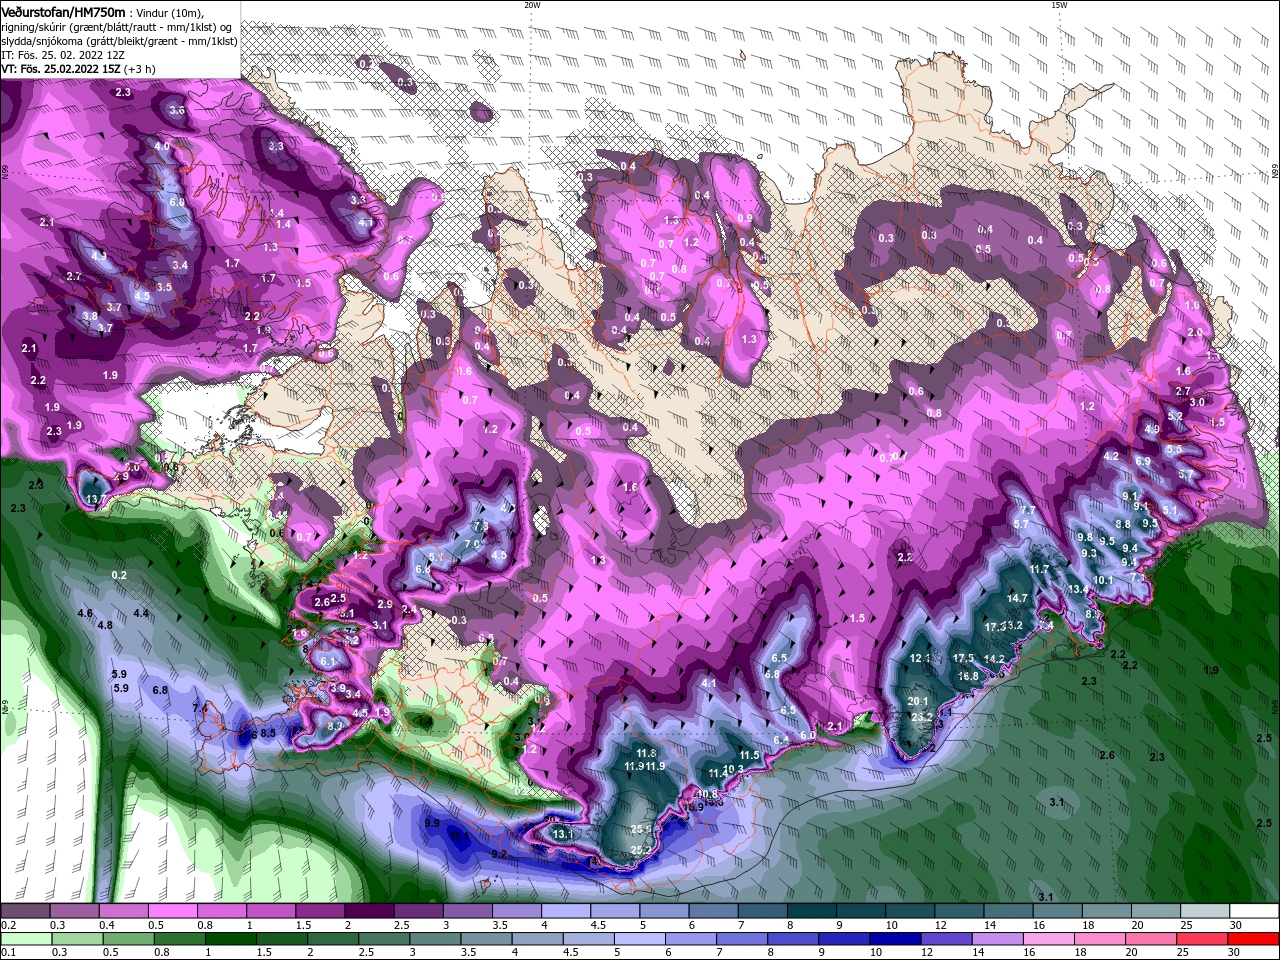The image size is (1280, 960).
Task: Click the 'IT: Fös. 25. 02. 2022 12Z' line
Action: 63,54
